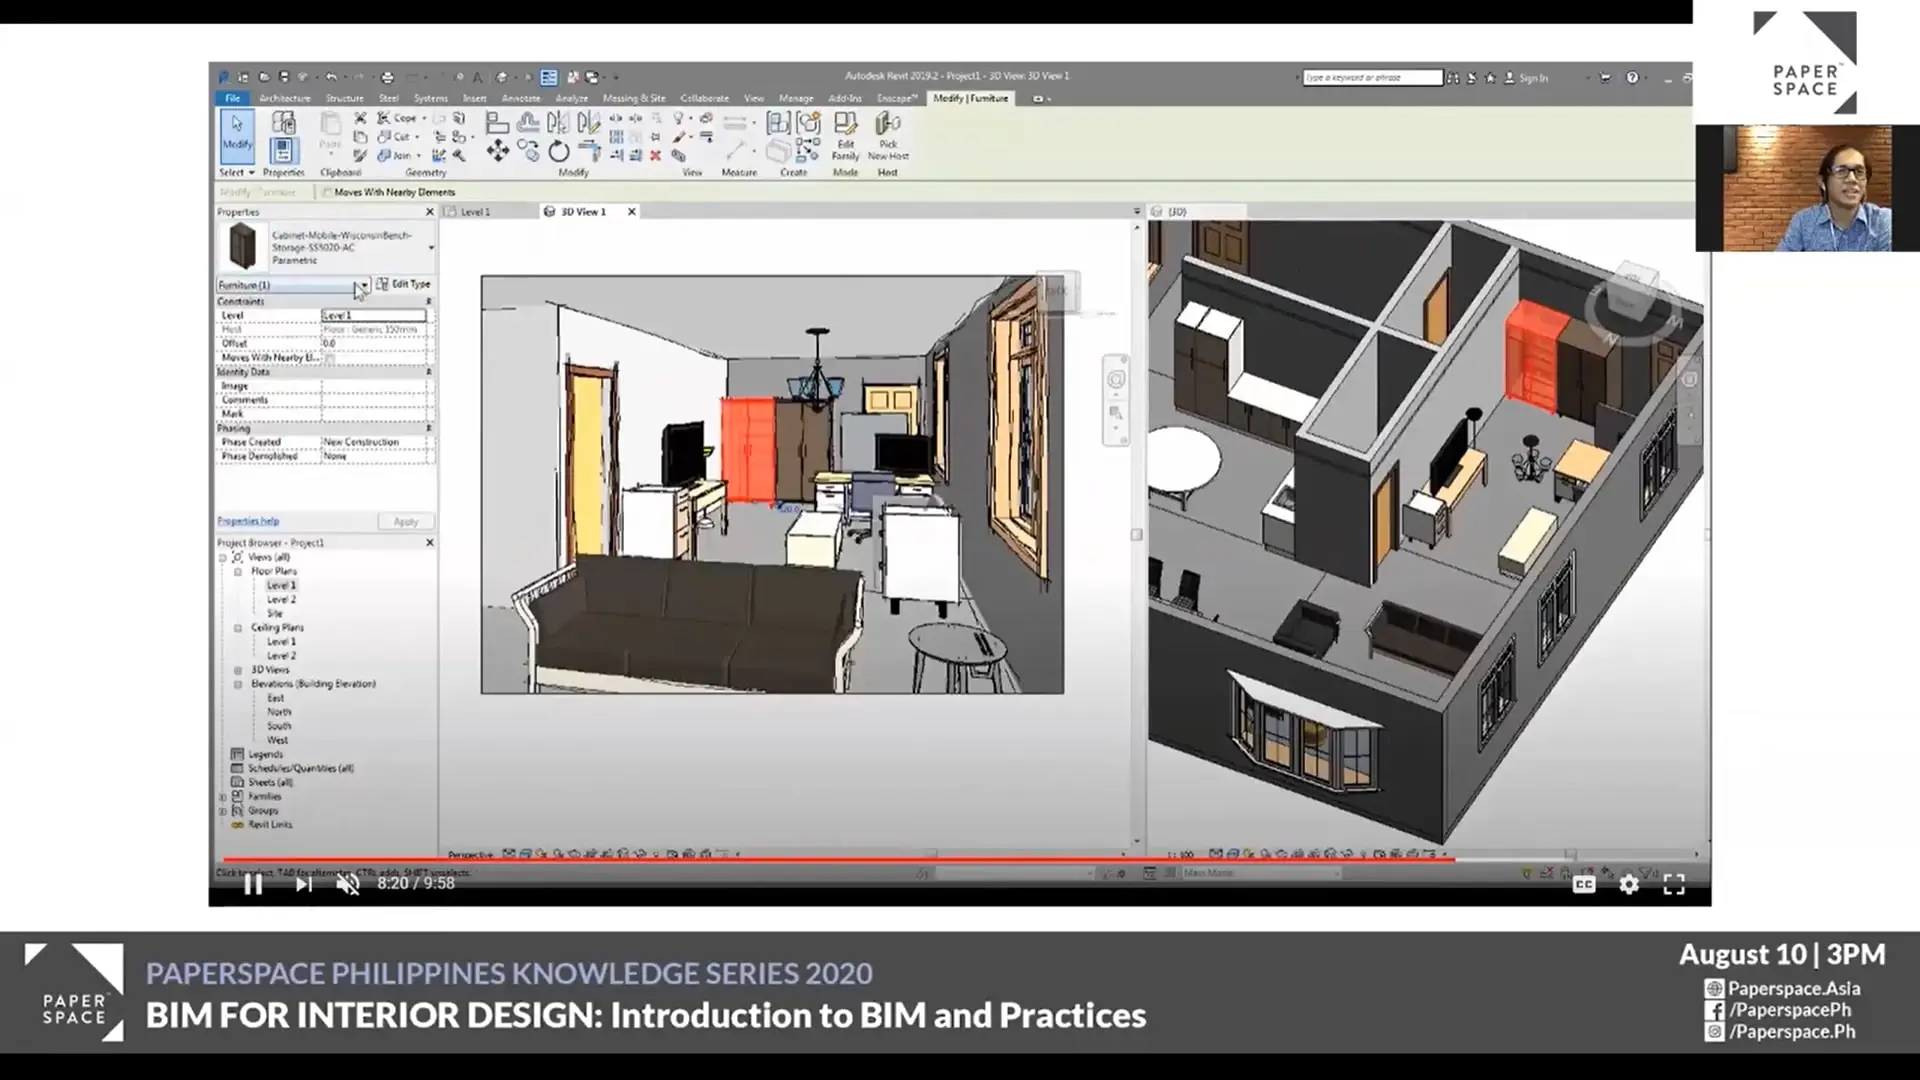This screenshot has height=1080, width=1920.
Task: Tick Moves With Nearby checkbox in Properties
Action: point(329,357)
